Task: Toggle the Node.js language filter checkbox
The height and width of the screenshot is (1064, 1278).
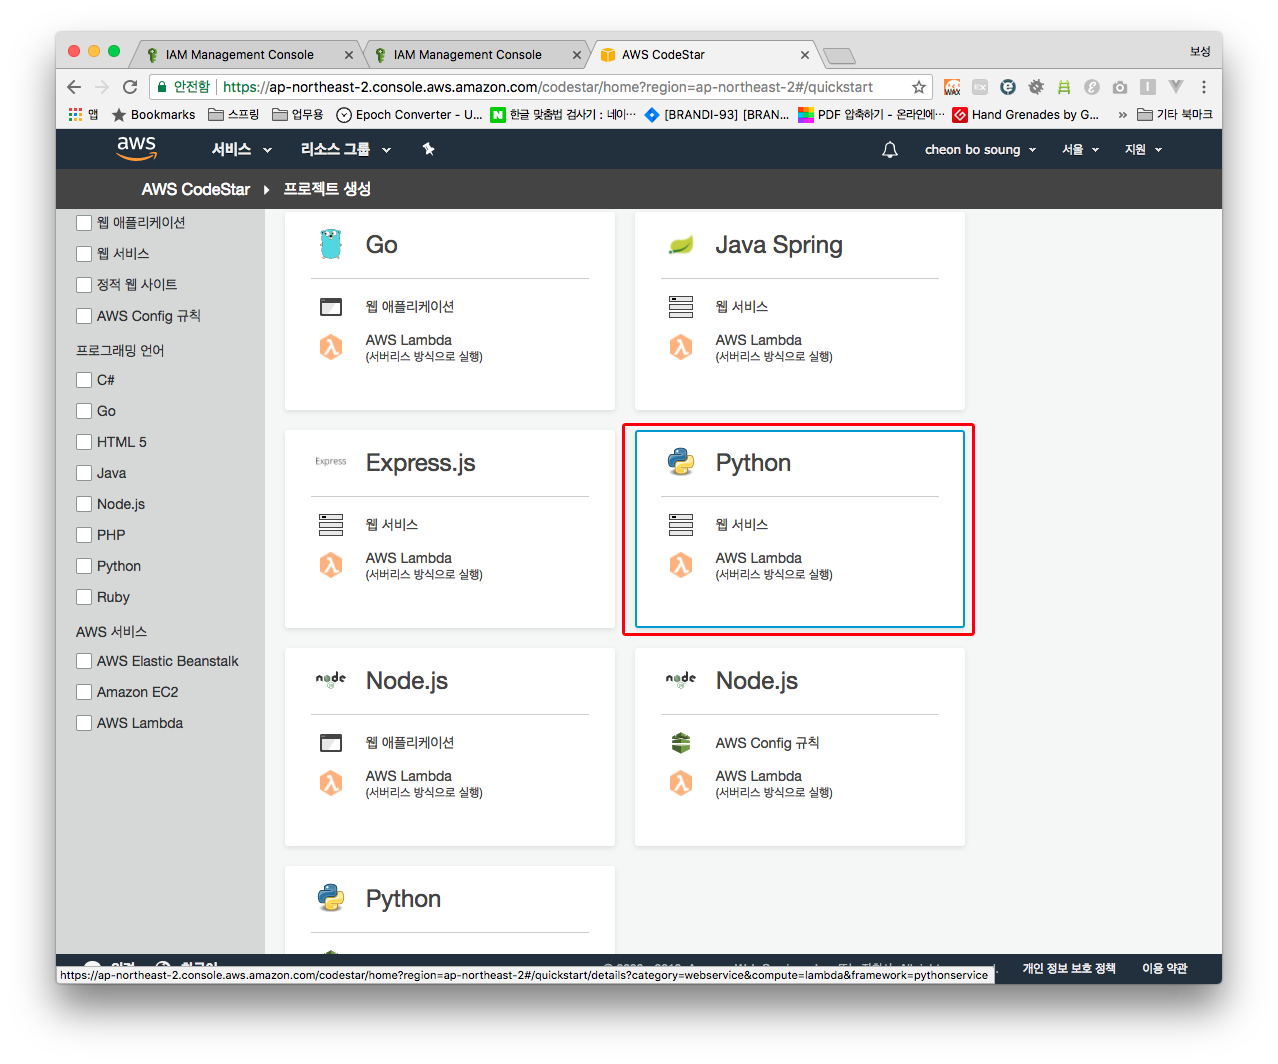Action: coord(84,504)
